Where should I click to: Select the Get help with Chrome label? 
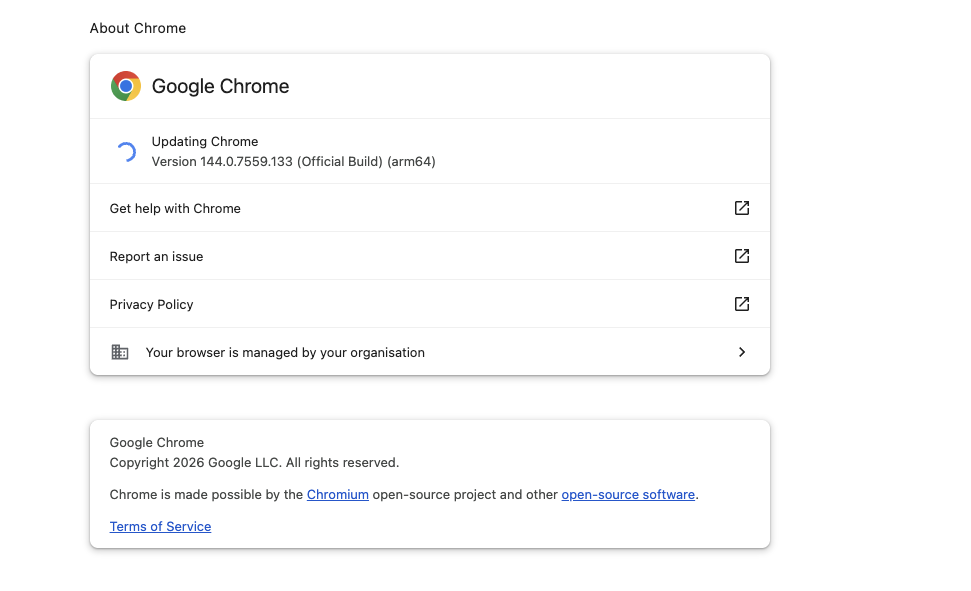pos(175,209)
